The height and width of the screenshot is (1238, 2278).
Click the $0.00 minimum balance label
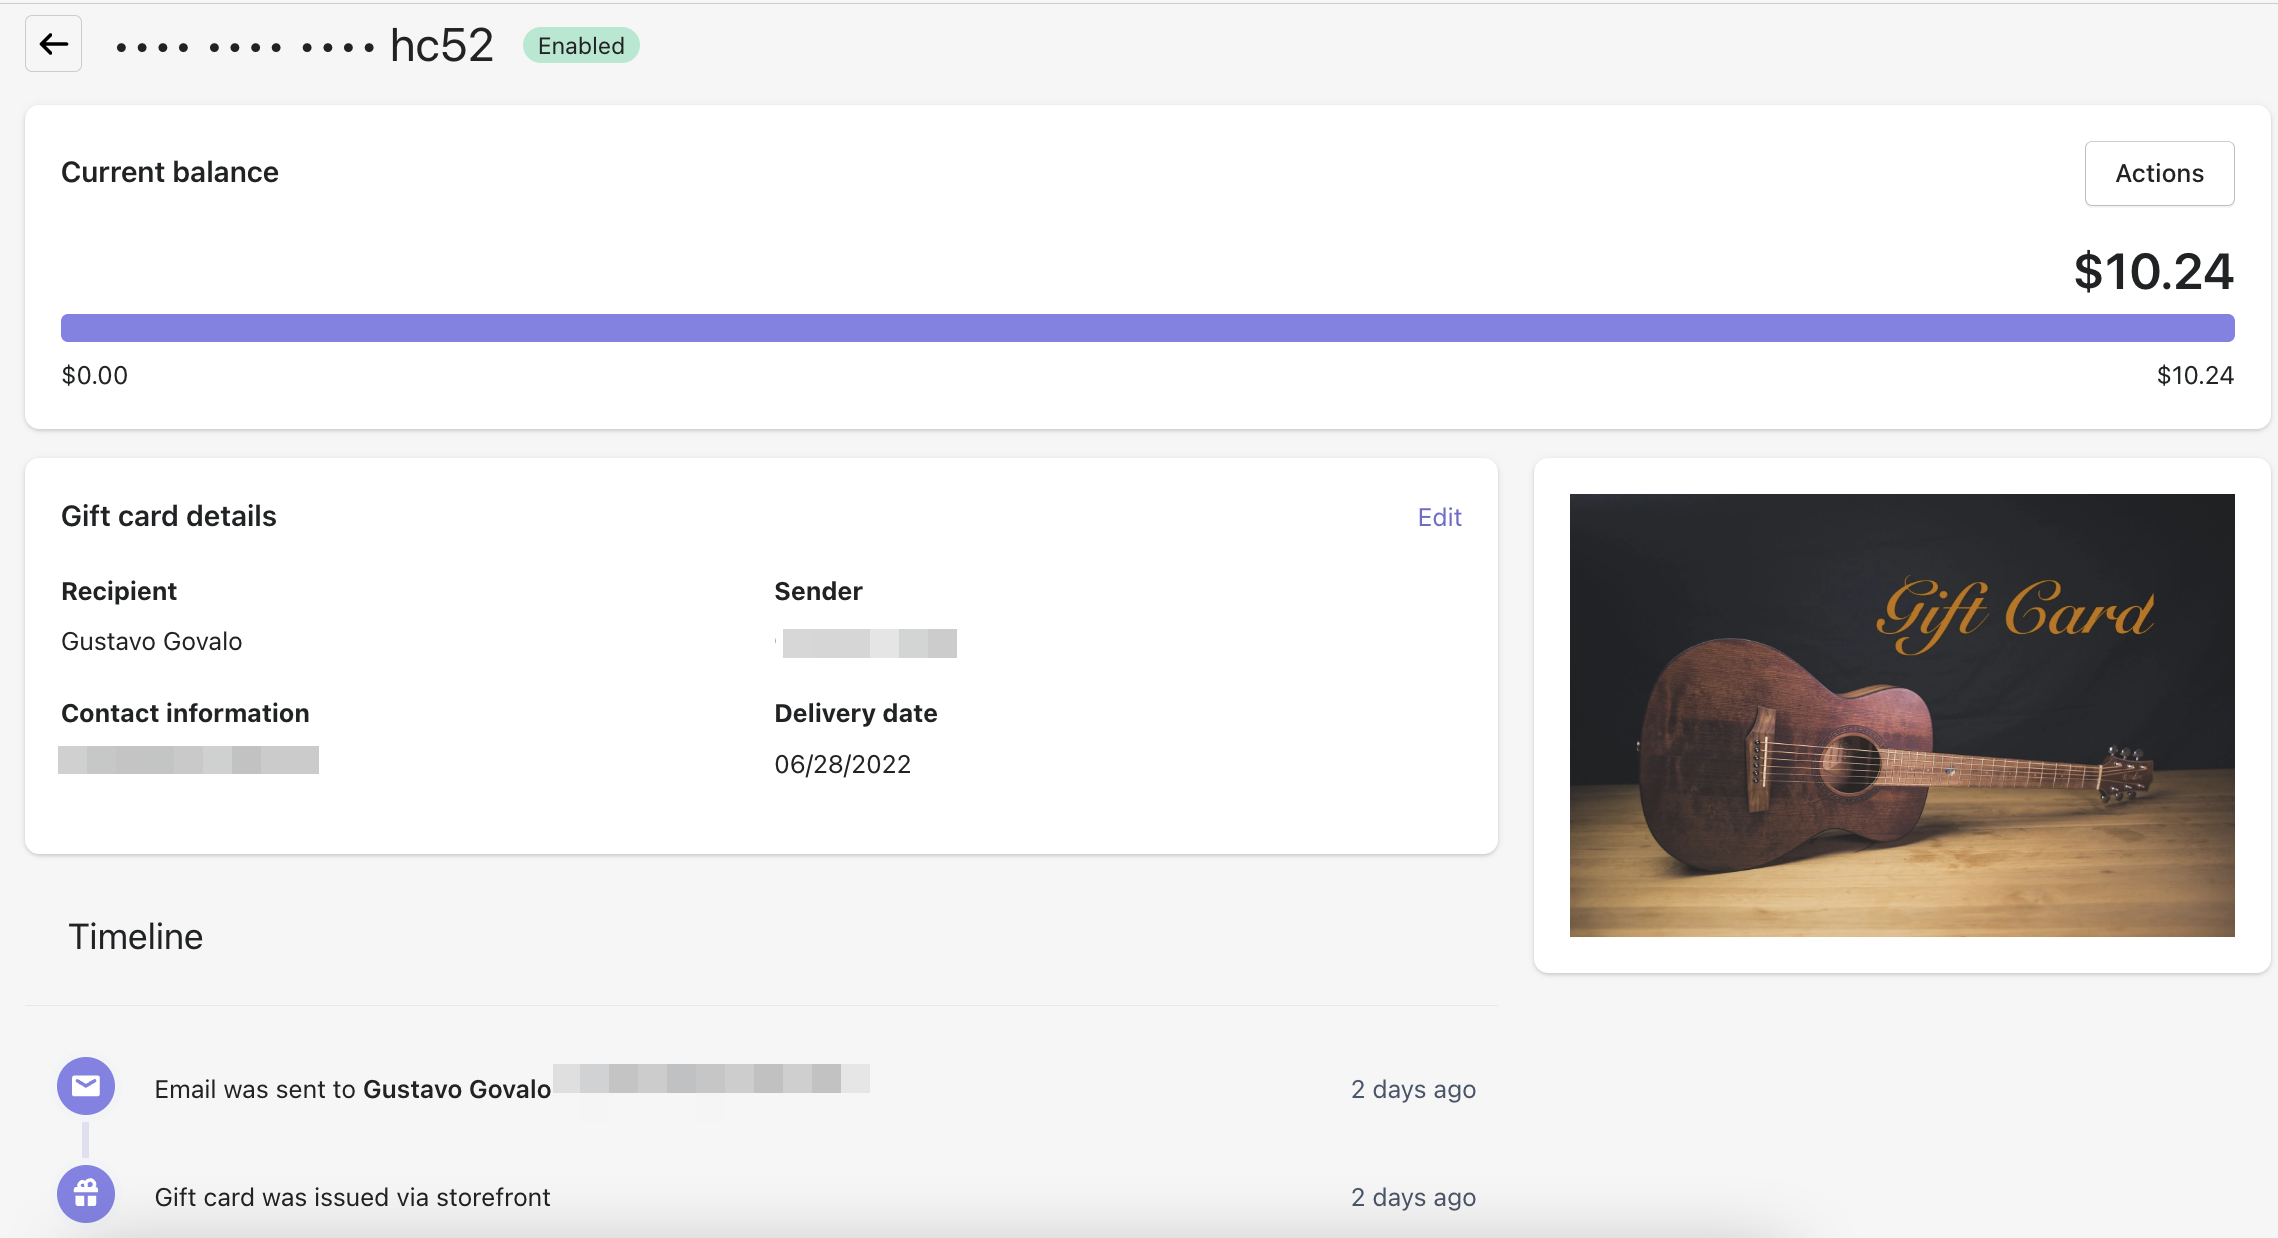point(95,375)
